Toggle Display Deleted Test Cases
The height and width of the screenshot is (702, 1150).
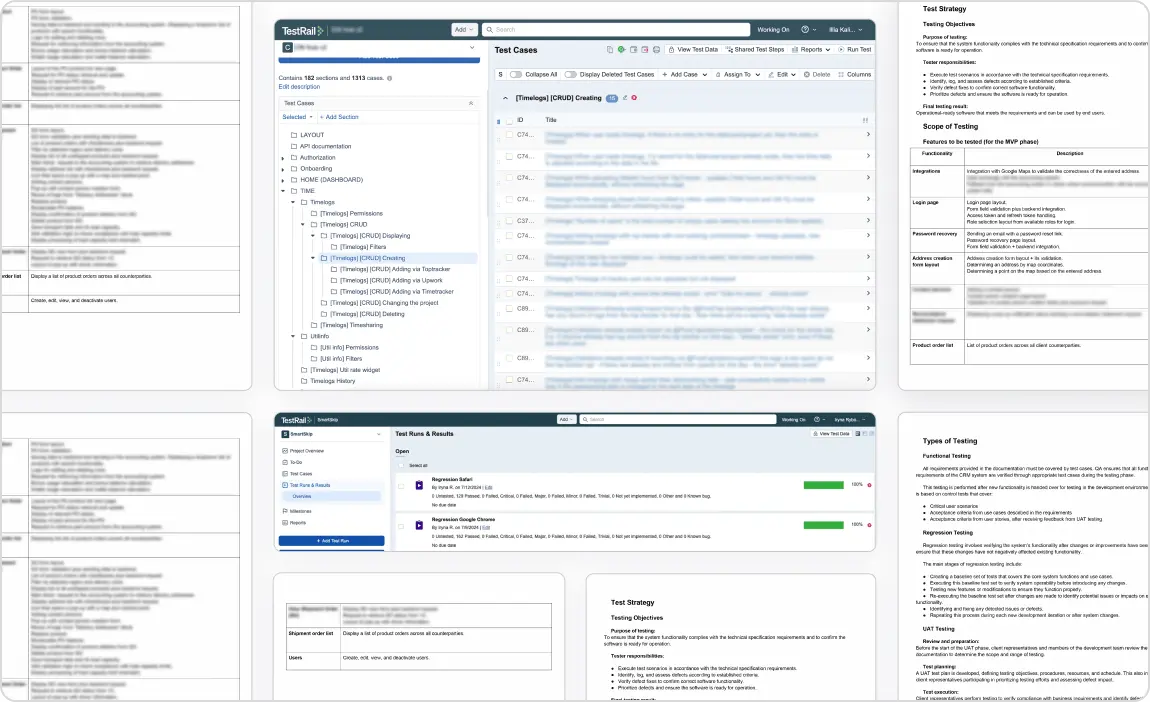click(570, 74)
